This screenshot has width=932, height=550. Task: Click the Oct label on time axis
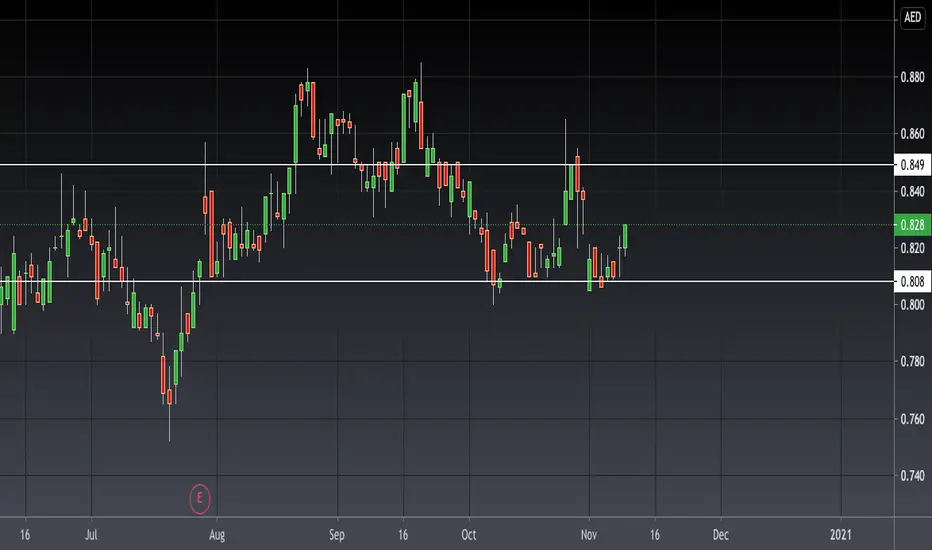pos(469,535)
